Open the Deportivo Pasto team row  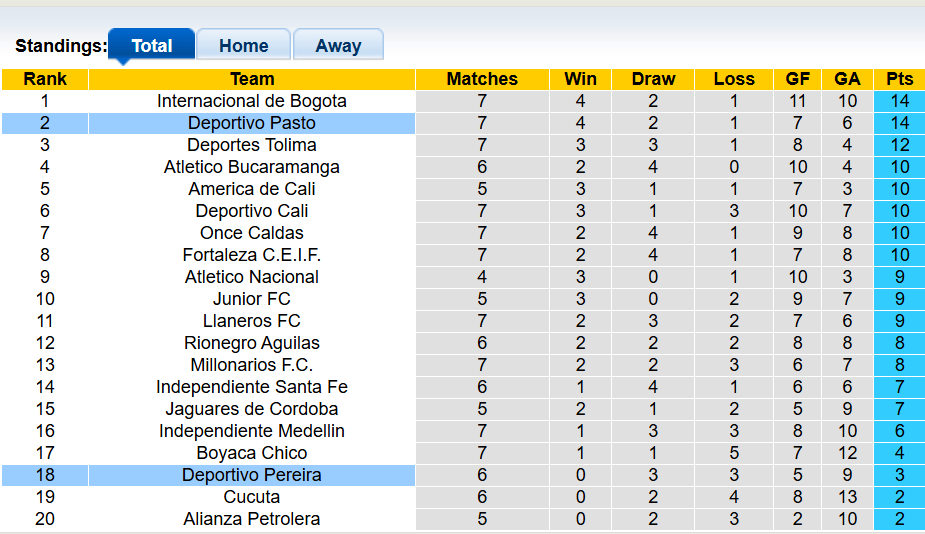[x=252, y=123]
